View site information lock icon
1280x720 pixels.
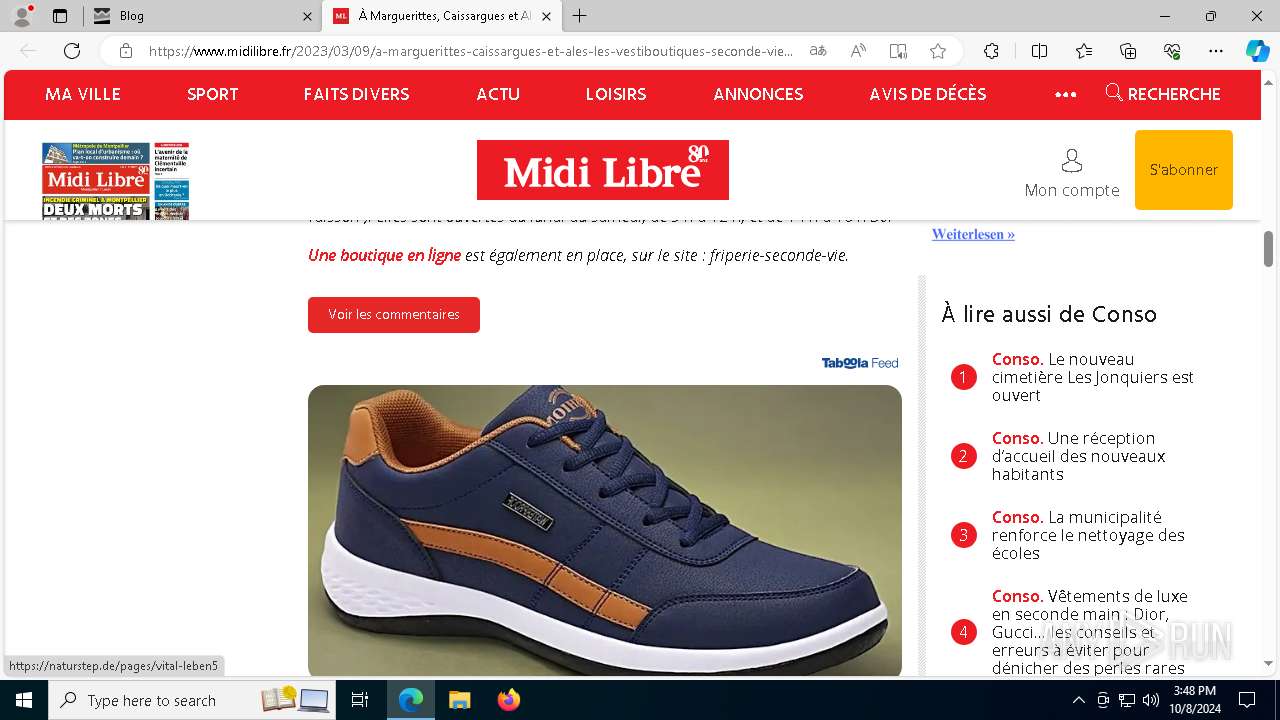pyautogui.click(x=126, y=51)
